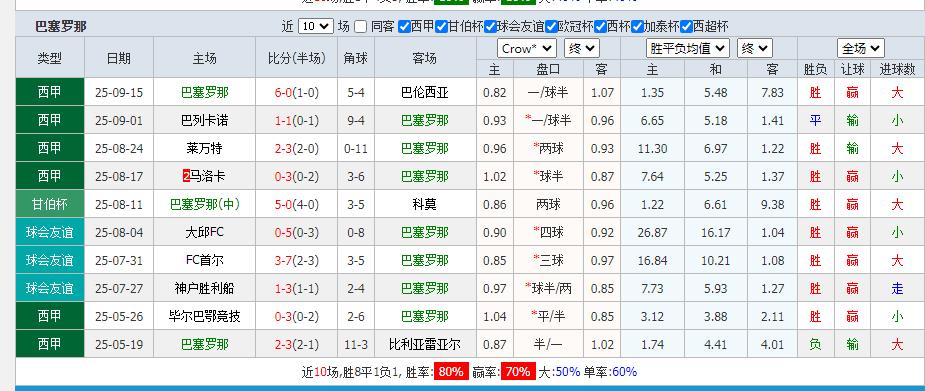Click odds value 26.87 in 大邱FC row

click(x=652, y=232)
